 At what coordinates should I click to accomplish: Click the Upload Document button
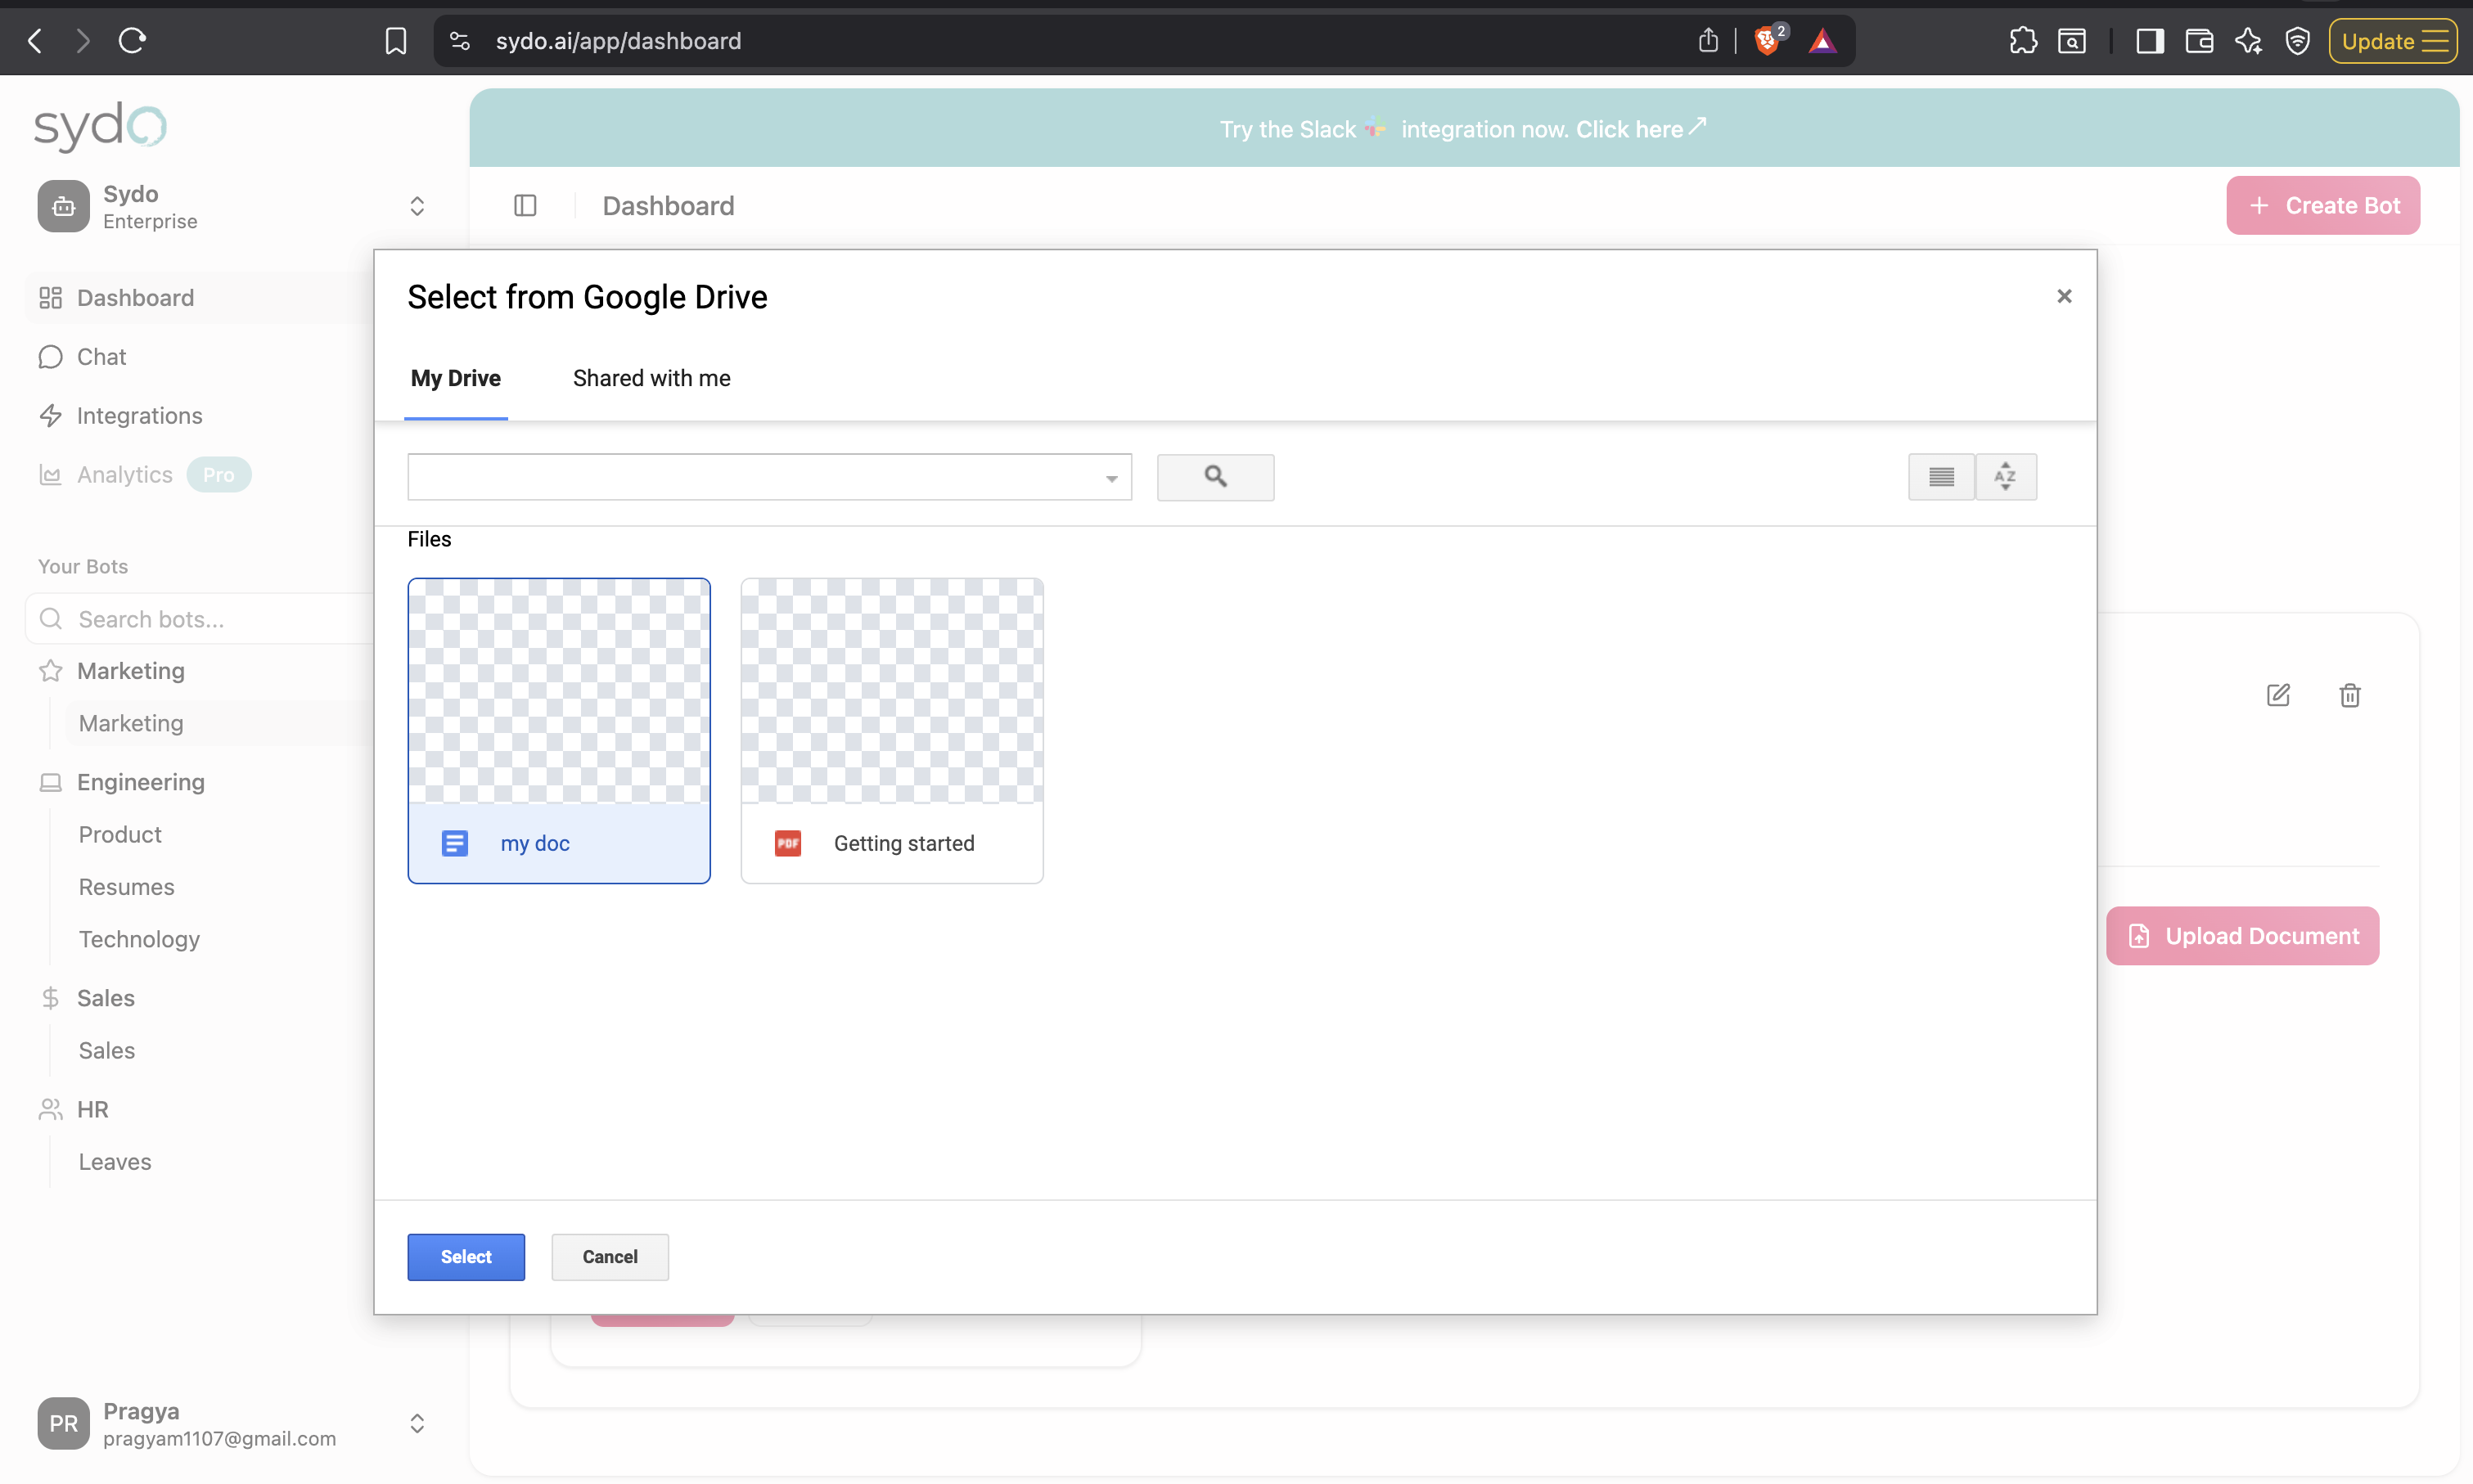point(2243,936)
